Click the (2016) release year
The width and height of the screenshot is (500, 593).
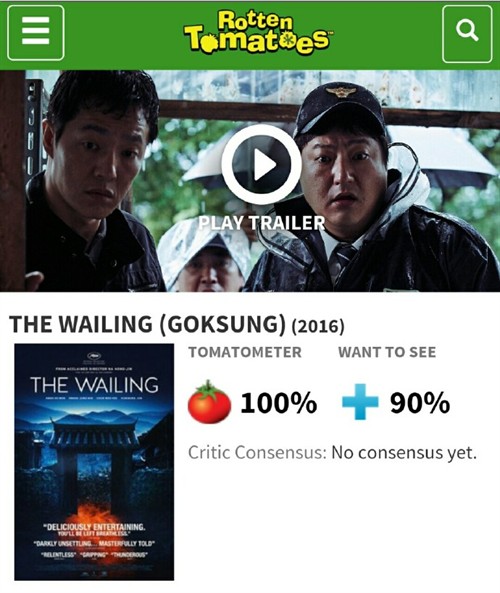coord(318,326)
